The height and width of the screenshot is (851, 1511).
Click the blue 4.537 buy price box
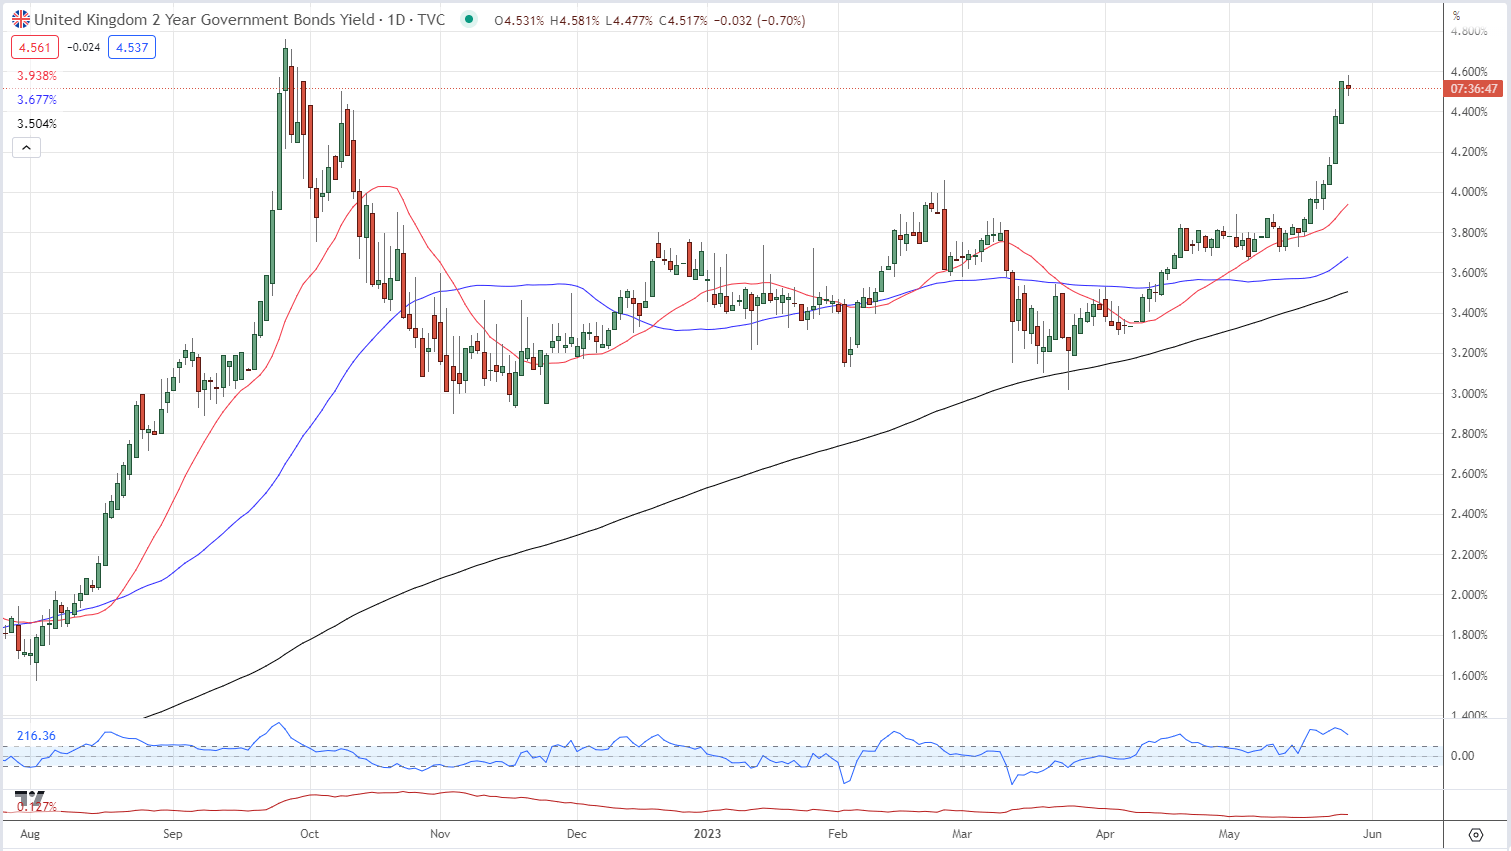coord(132,47)
